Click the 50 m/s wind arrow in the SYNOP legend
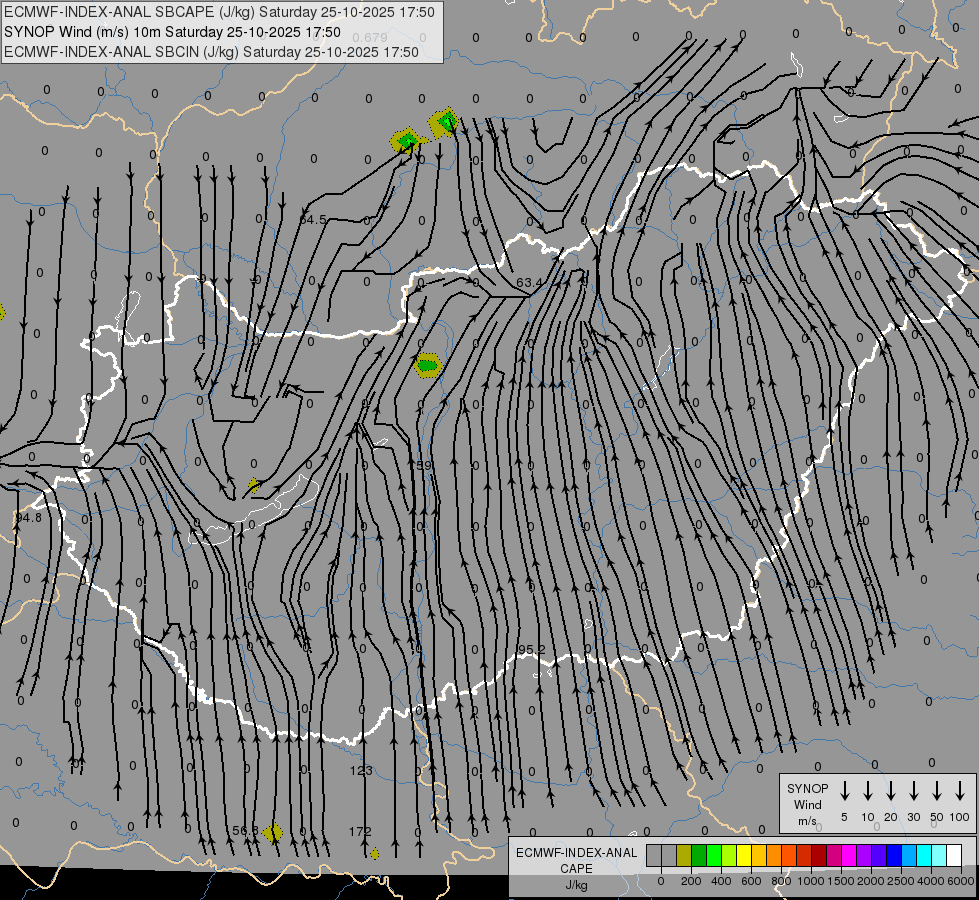 click(x=937, y=791)
